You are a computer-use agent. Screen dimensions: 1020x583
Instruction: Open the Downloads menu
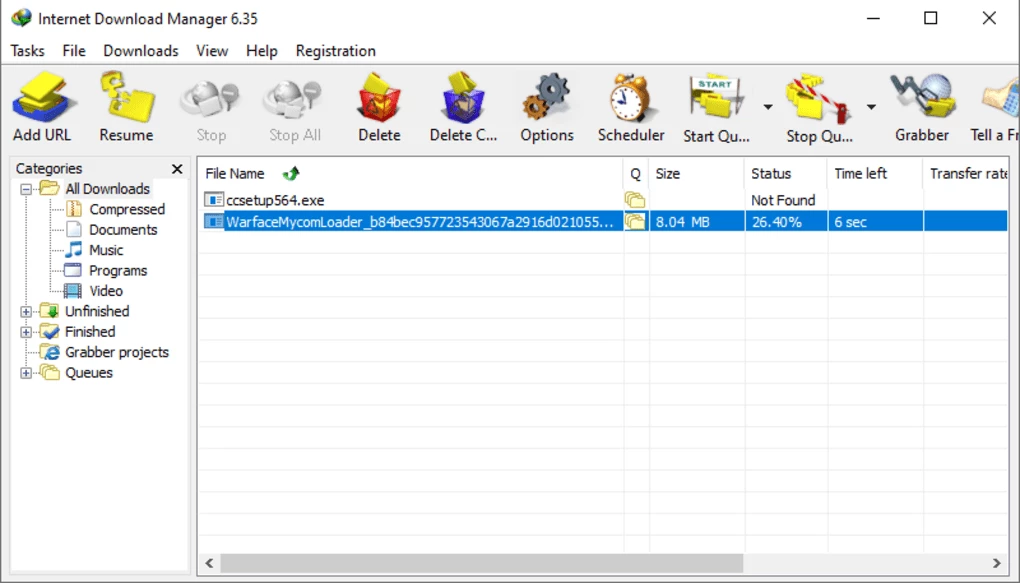coord(140,51)
